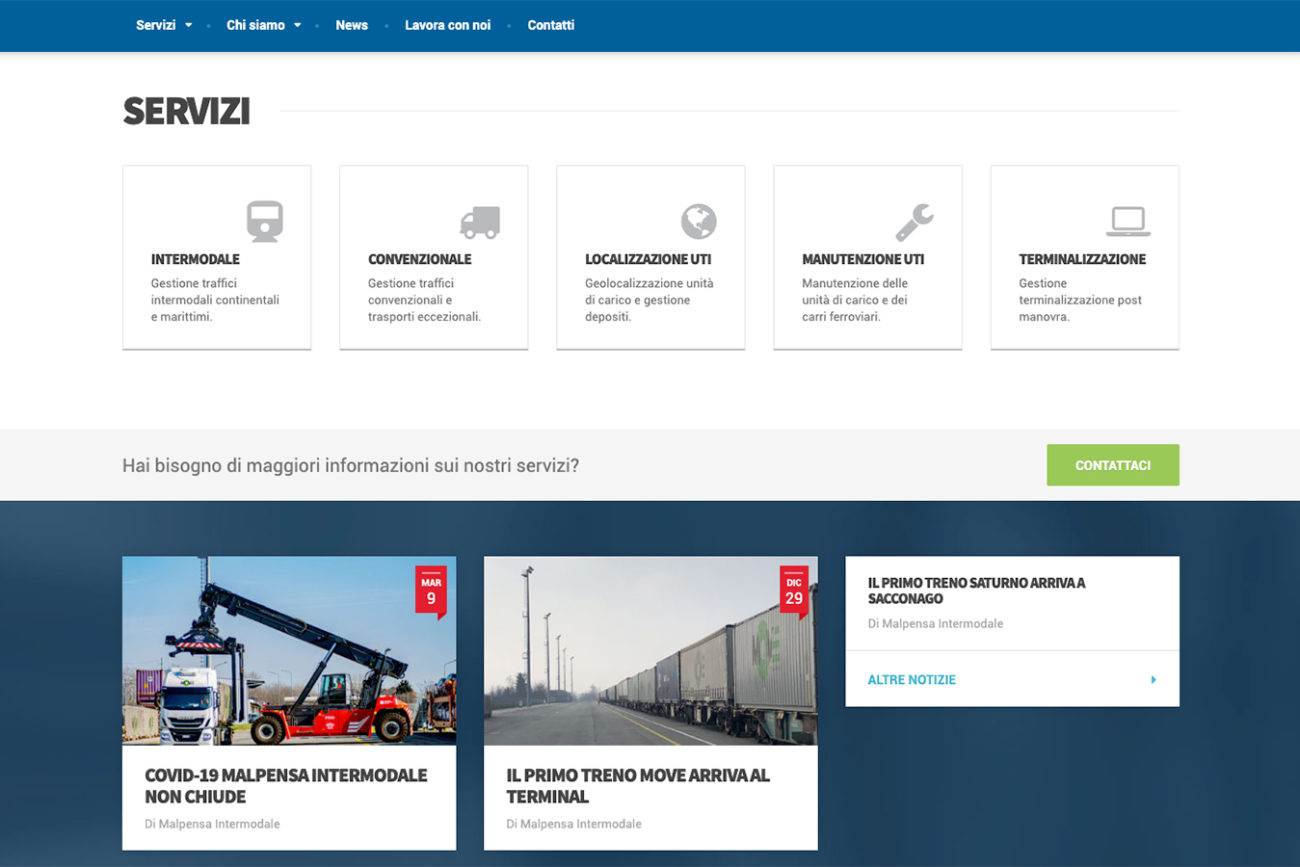The height and width of the screenshot is (867, 1300).
Task: Select the globe icon above Localizzazione UTI
Action: (699, 219)
